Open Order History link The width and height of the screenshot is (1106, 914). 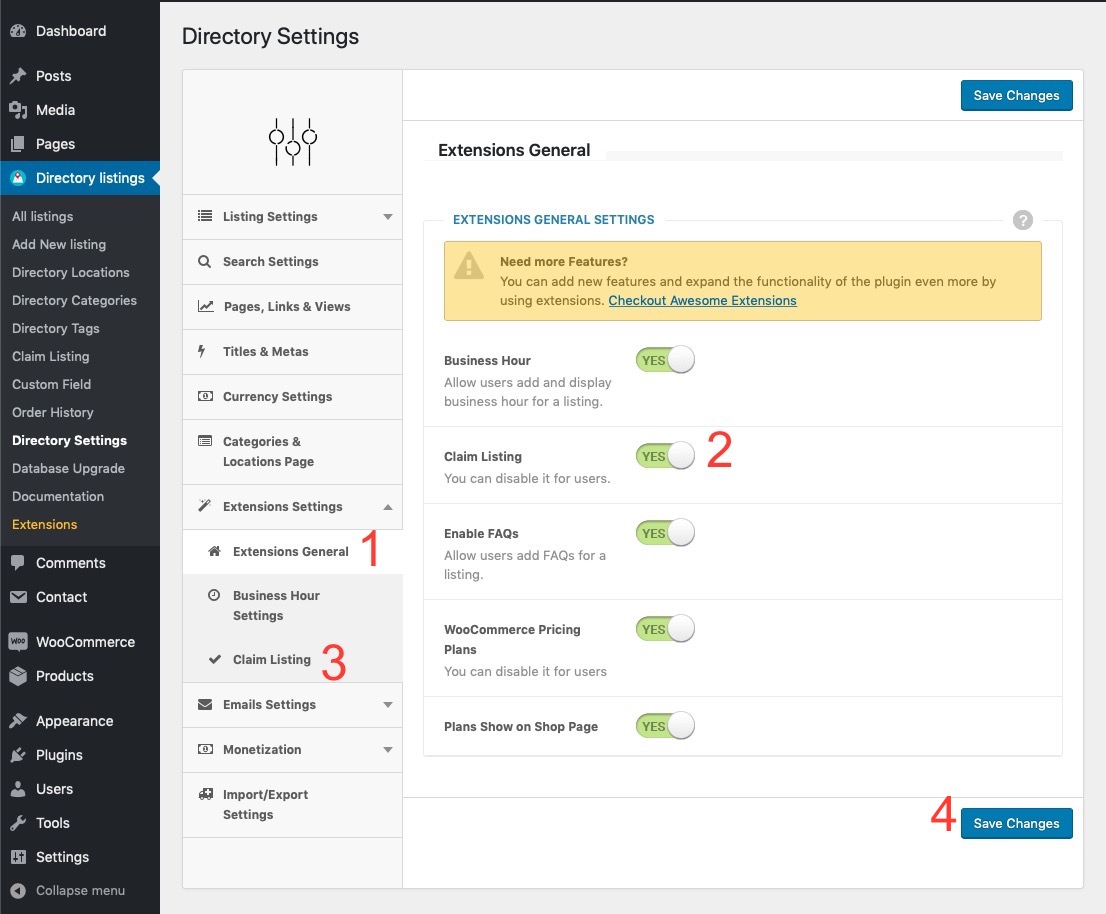click(x=52, y=413)
